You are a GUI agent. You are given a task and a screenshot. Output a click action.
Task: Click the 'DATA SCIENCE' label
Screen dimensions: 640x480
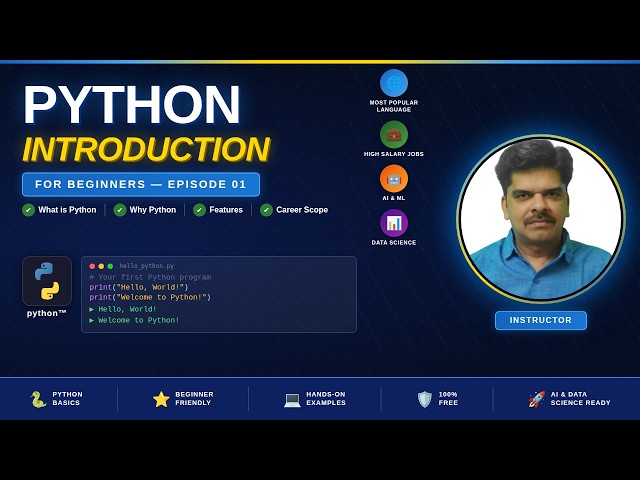pyautogui.click(x=393, y=242)
